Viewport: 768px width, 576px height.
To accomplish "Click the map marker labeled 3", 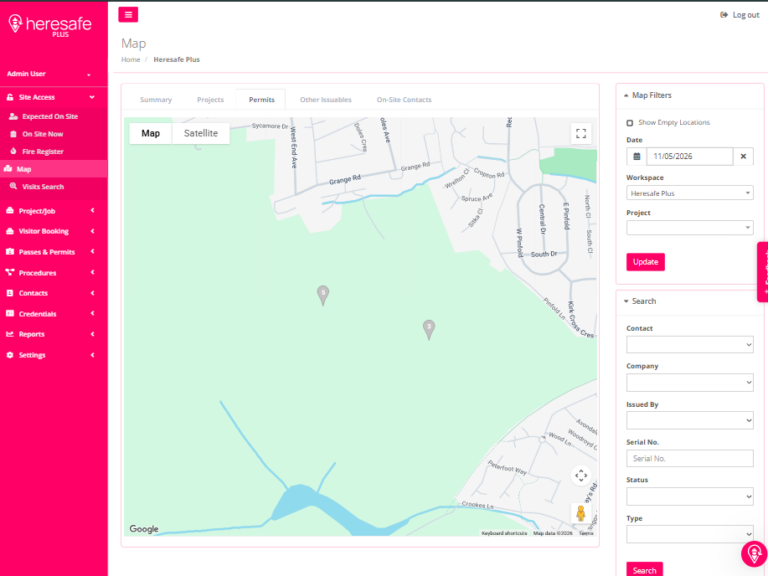I will tap(429, 329).
